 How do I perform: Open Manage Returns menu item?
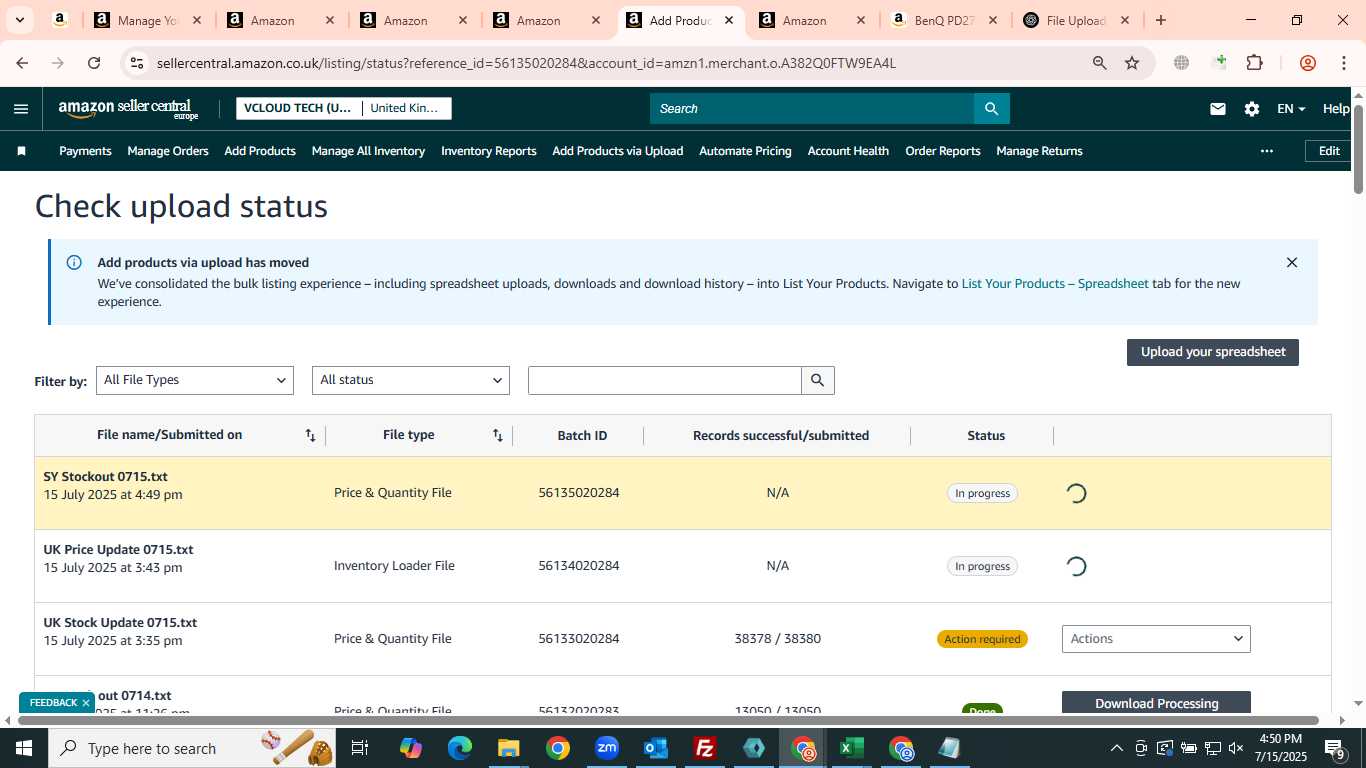pyautogui.click(x=1039, y=151)
